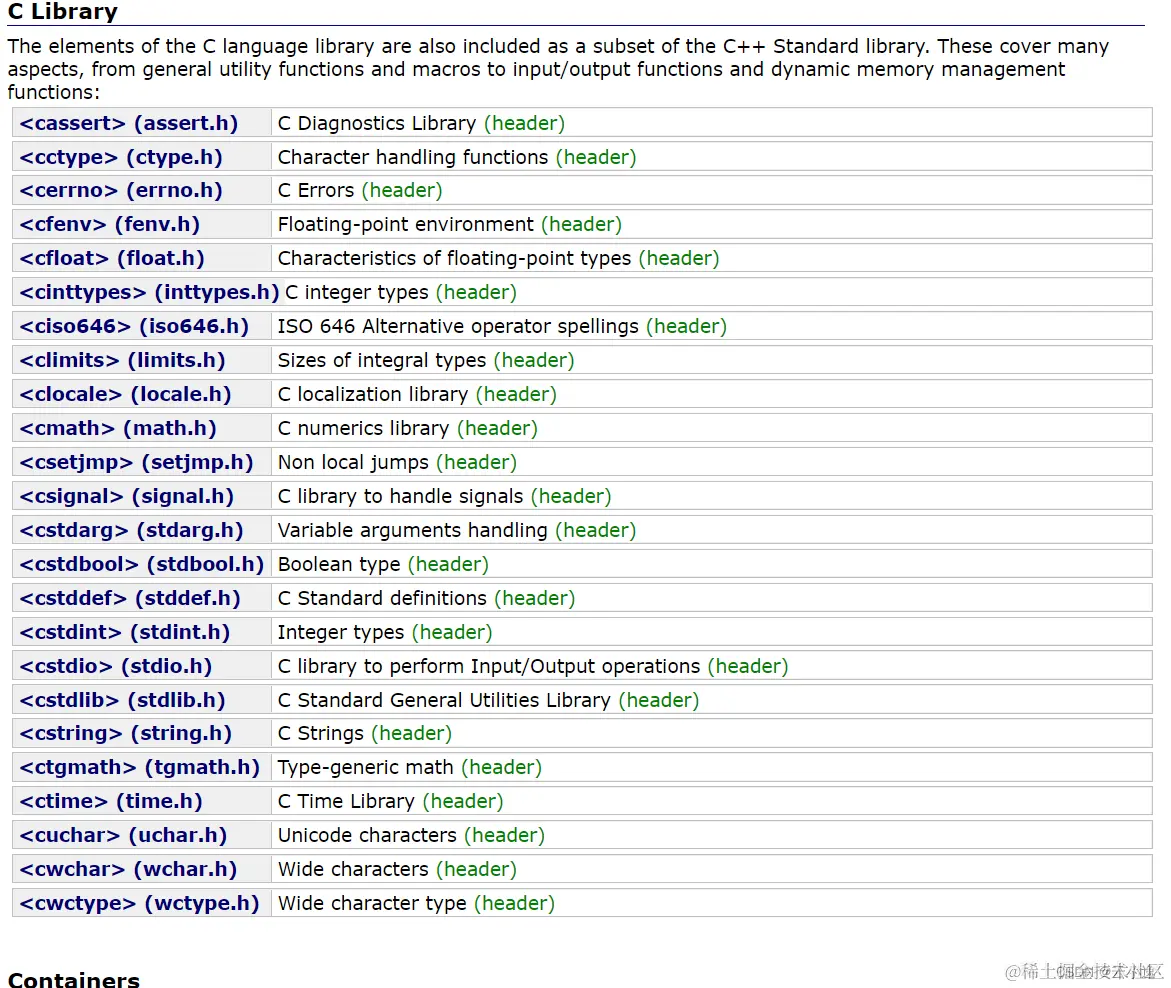The image size is (1171, 988).
Task: Visit the <cstdio> (stdio.h) reference
Action: pyautogui.click(x=116, y=666)
